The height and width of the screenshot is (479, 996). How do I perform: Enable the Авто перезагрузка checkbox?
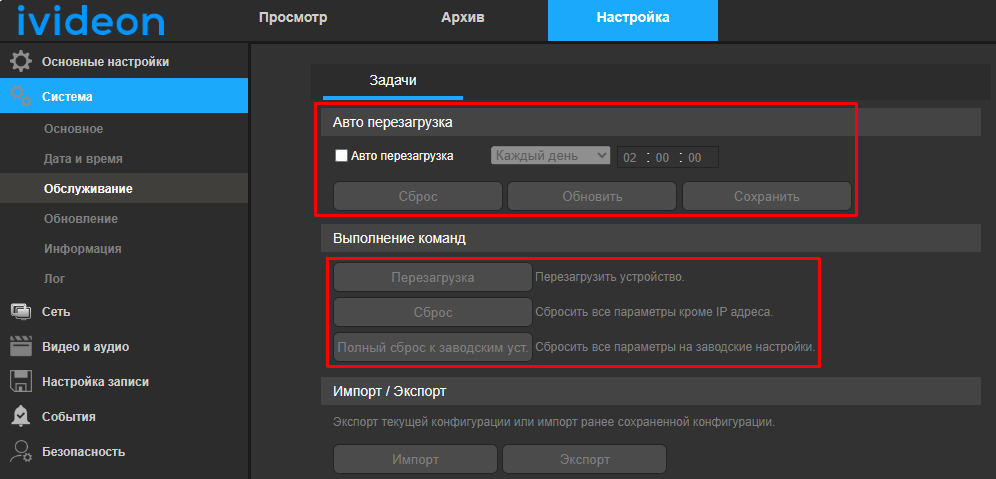(341, 156)
